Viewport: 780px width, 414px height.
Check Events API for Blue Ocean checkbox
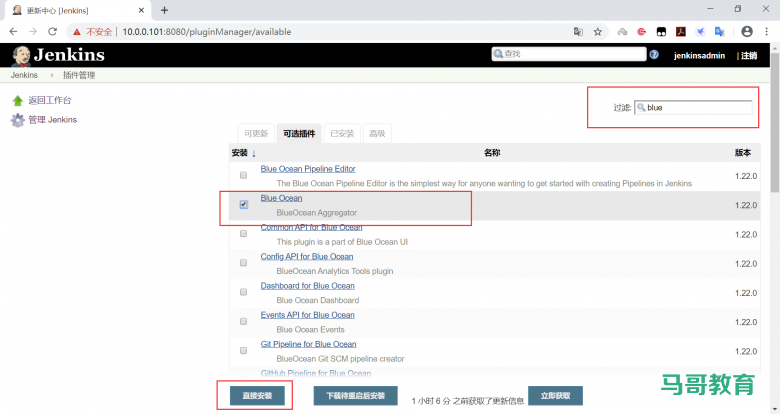243,321
